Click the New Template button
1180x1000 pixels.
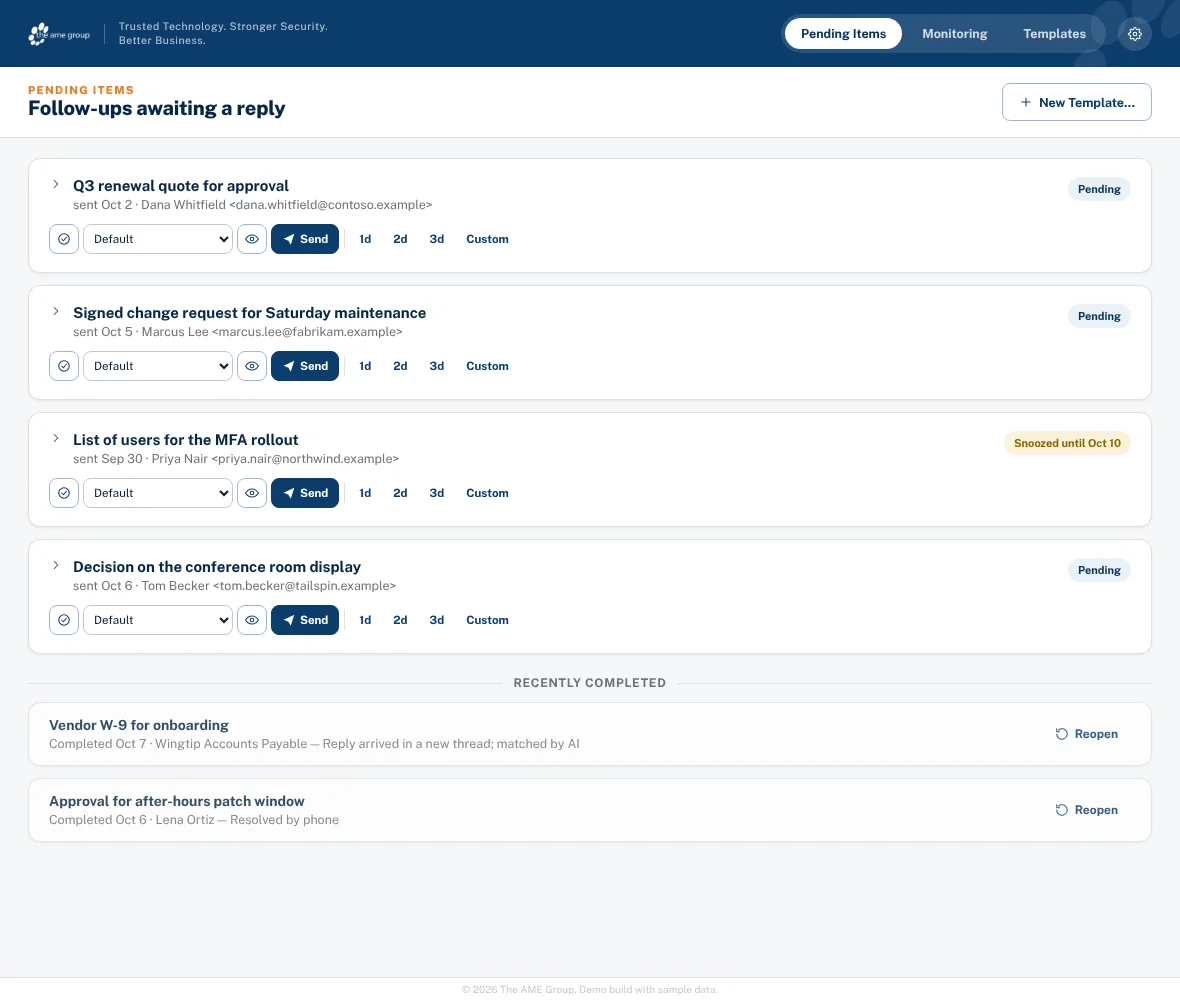[1076, 102]
